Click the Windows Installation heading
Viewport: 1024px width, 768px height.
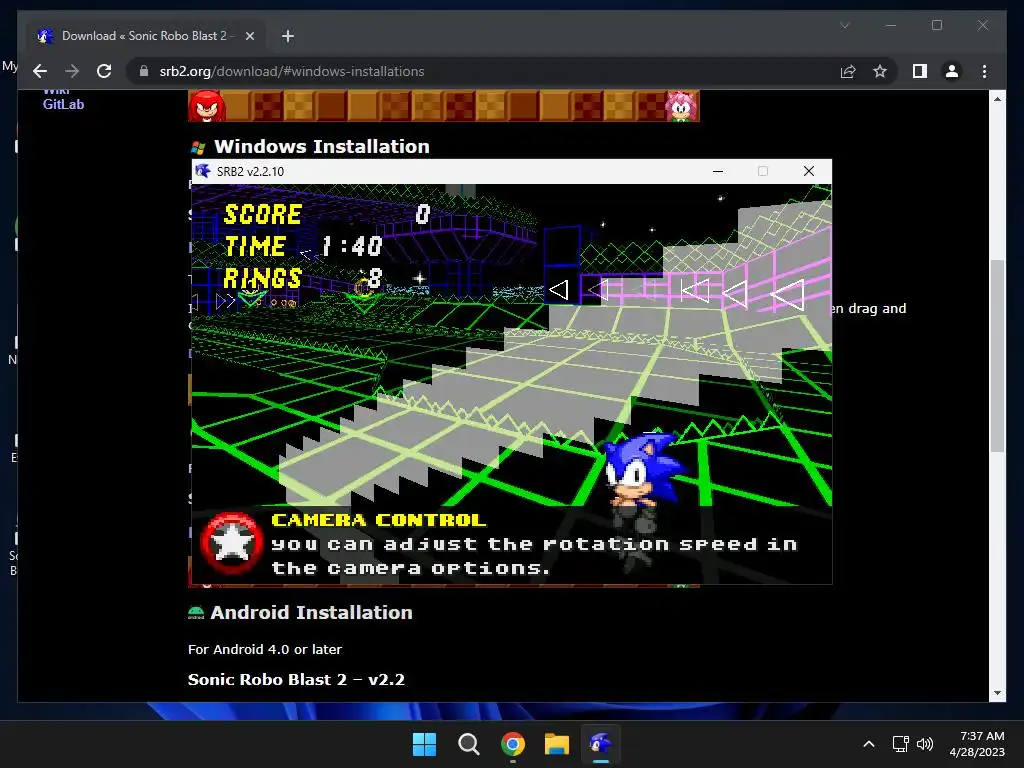pyautogui.click(x=321, y=146)
